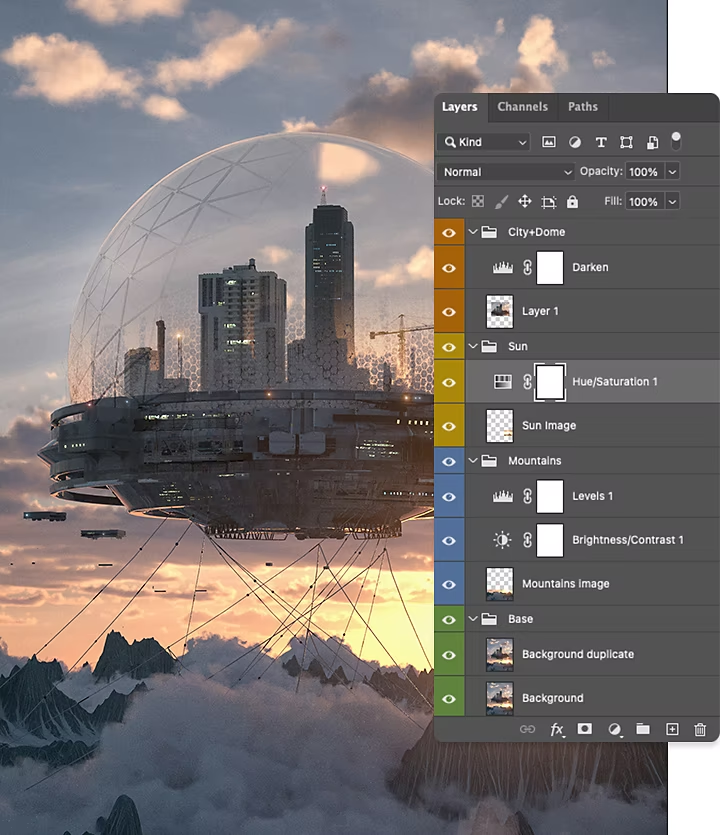720x835 pixels.
Task: Open the Opacity percentage dropdown arrow
Action: 671,172
